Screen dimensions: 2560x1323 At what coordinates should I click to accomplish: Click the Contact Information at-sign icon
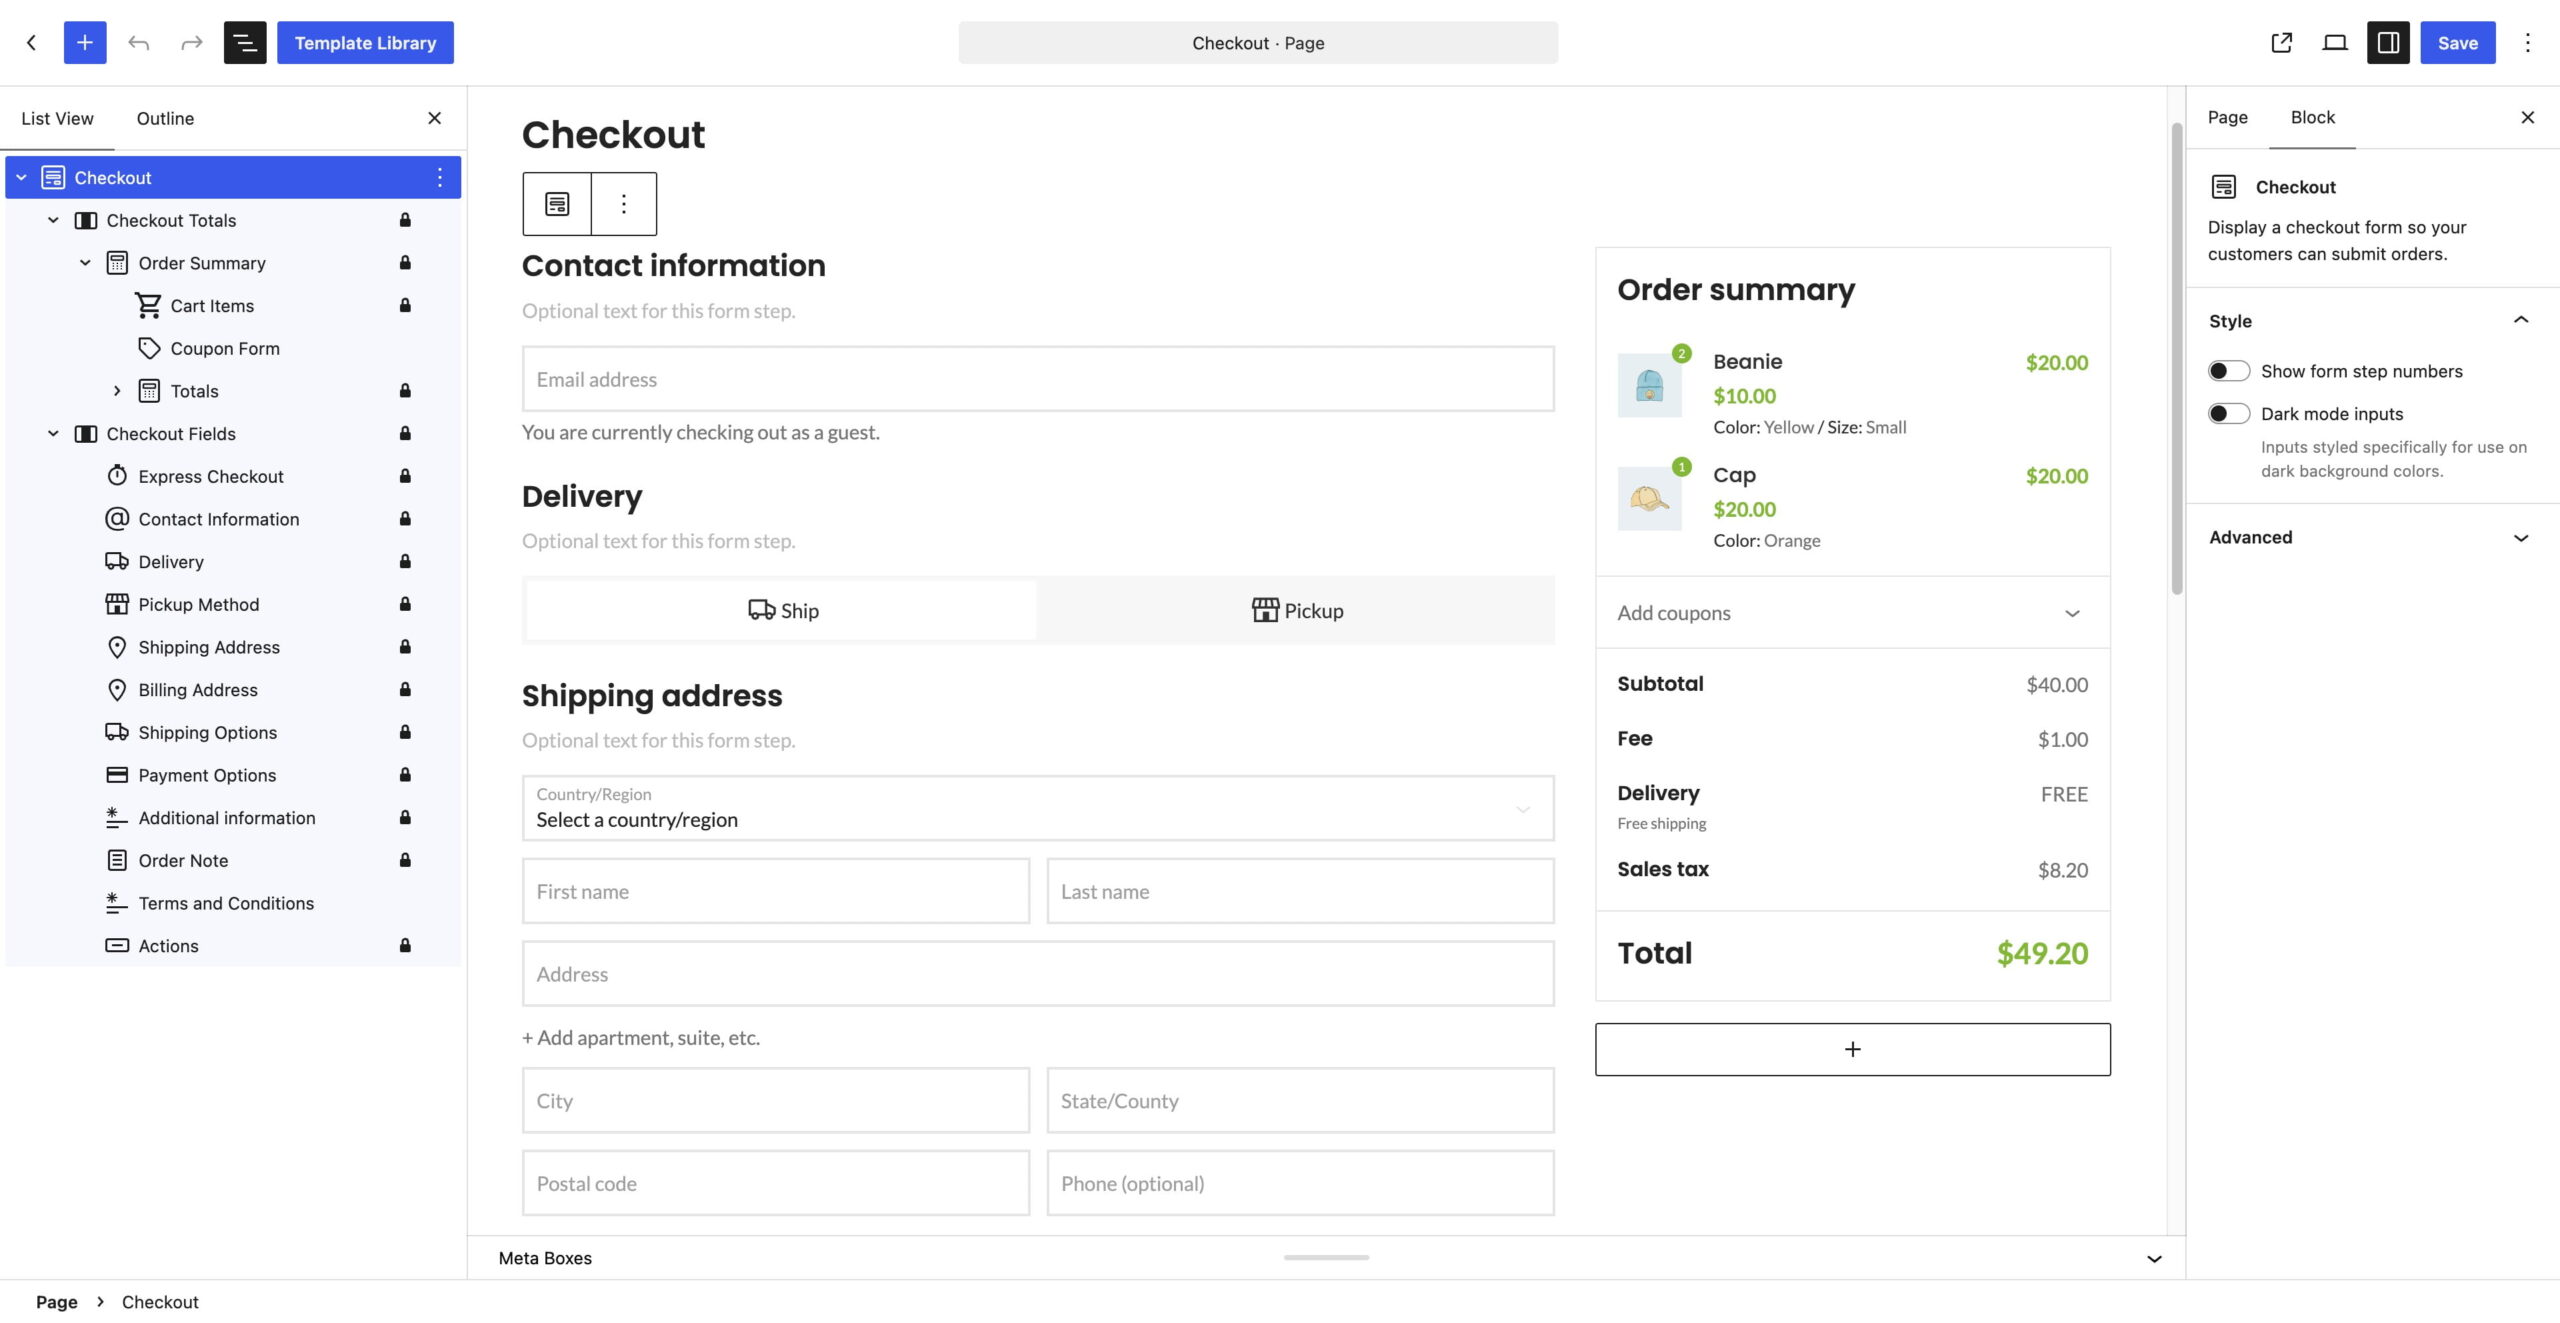pos(117,519)
